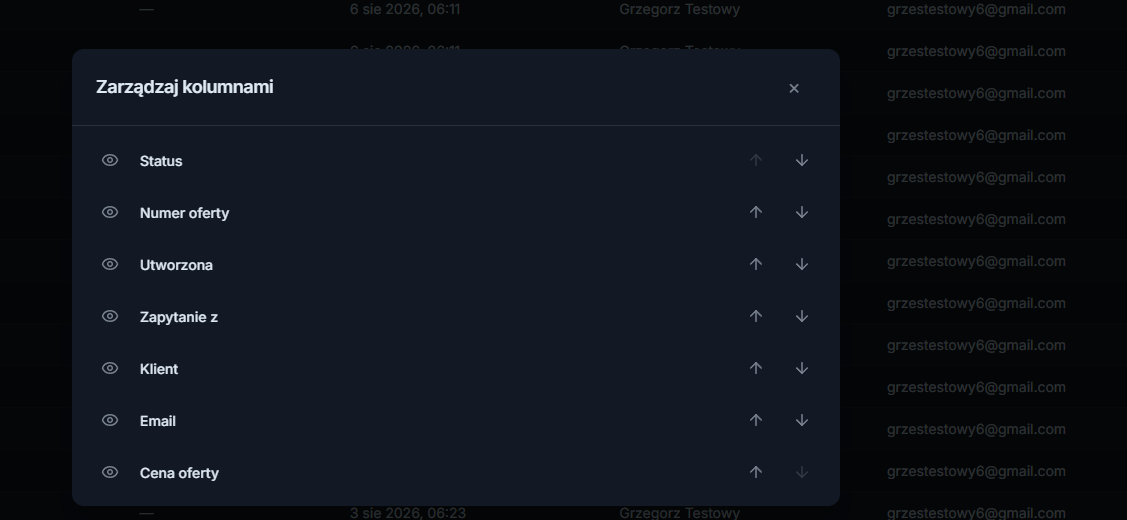Hide the Utworzona column with eye icon

(110, 264)
